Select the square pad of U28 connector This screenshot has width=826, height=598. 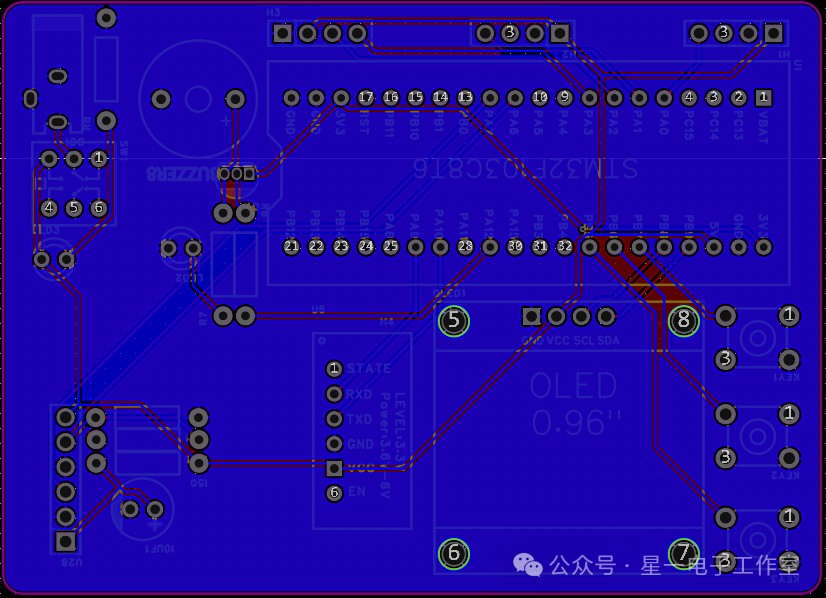[65, 541]
